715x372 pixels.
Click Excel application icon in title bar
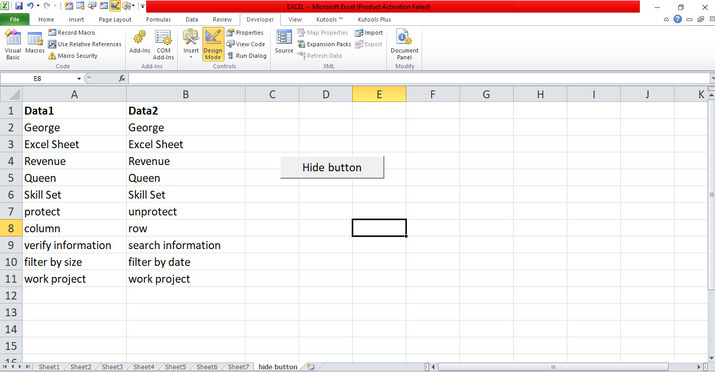5,6
